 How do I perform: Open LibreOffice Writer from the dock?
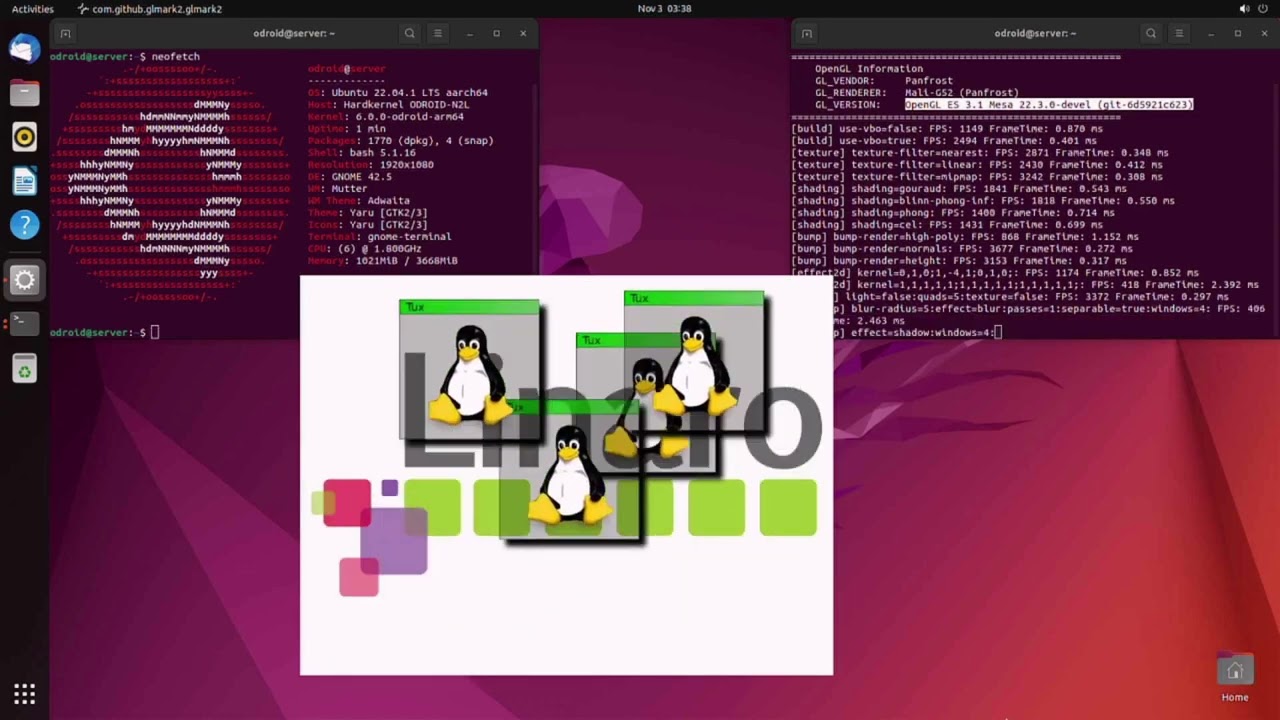[x=24, y=181]
